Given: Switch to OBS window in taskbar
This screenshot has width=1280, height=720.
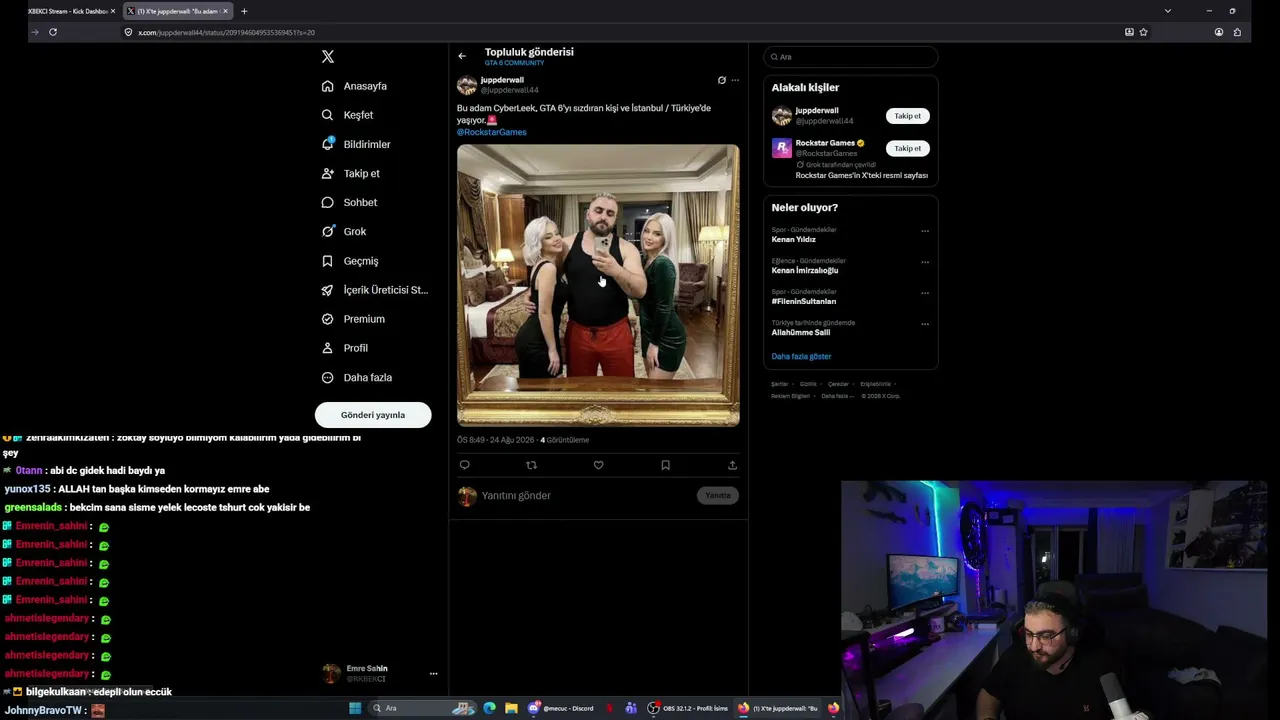Looking at the screenshot, I should click(687, 708).
